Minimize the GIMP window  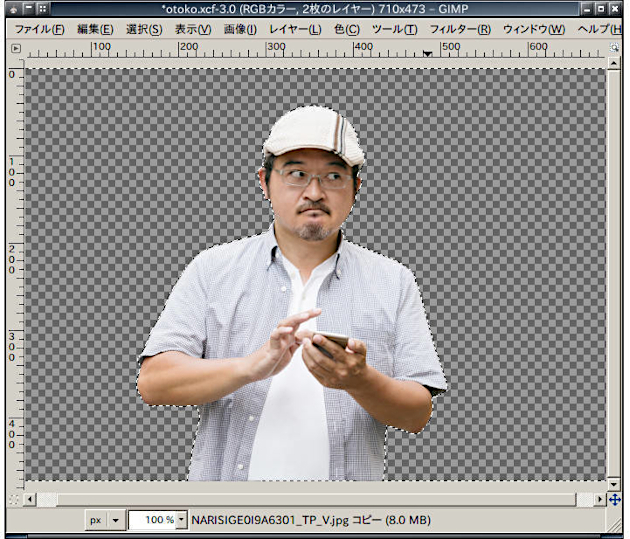click(x=587, y=8)
